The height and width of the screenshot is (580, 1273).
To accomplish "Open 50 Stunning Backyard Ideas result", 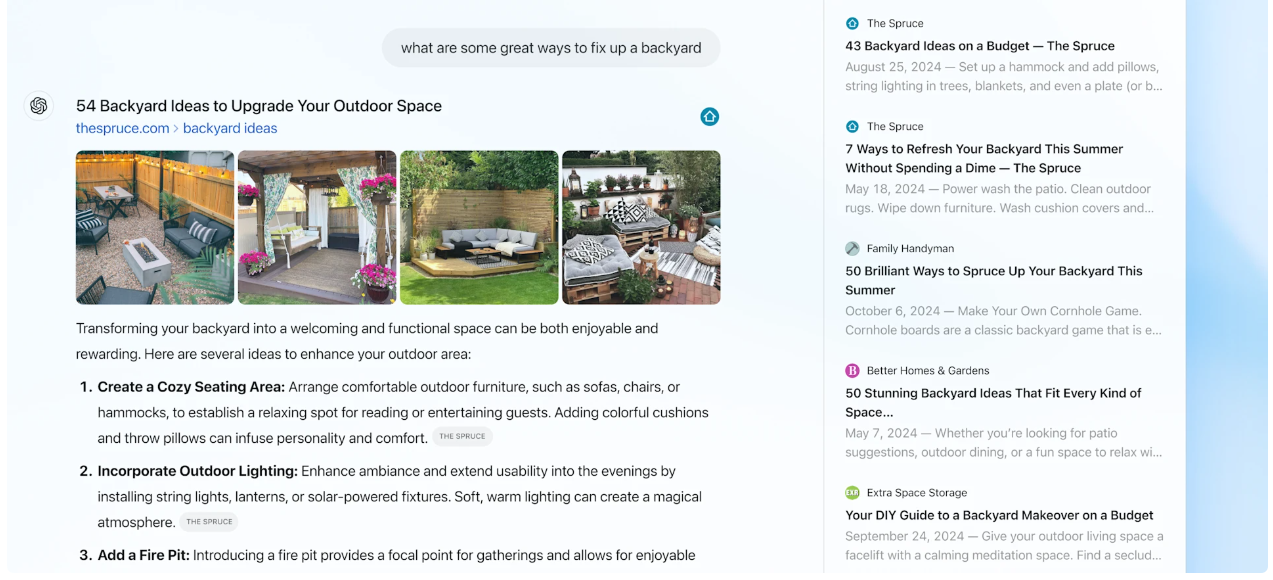I will click(993, 402).
